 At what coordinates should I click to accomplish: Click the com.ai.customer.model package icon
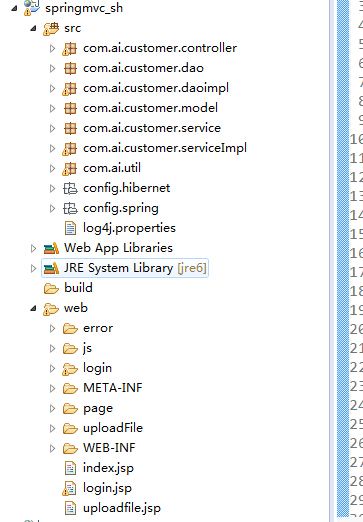[x=70, y=108]
